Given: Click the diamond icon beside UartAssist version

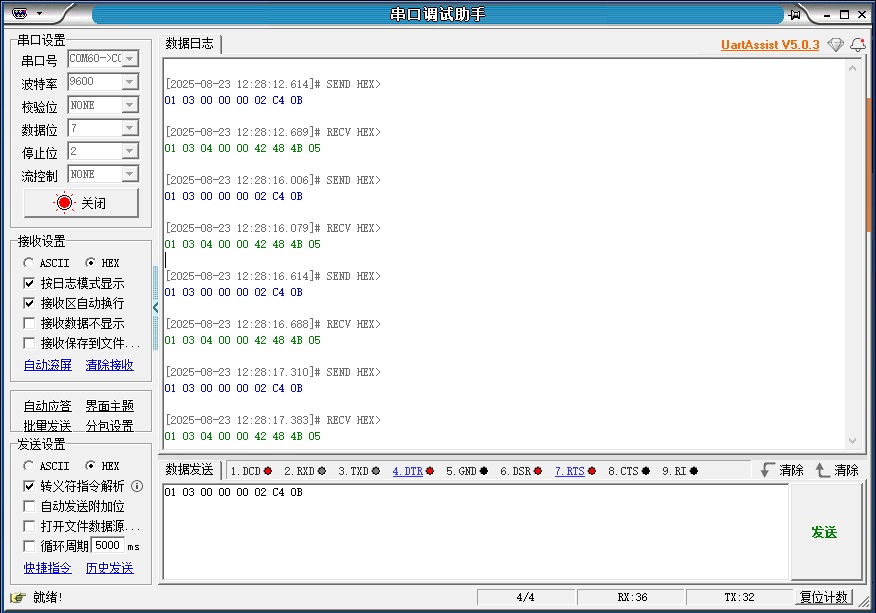Looking at the screenshot, I should click(835, 45).
